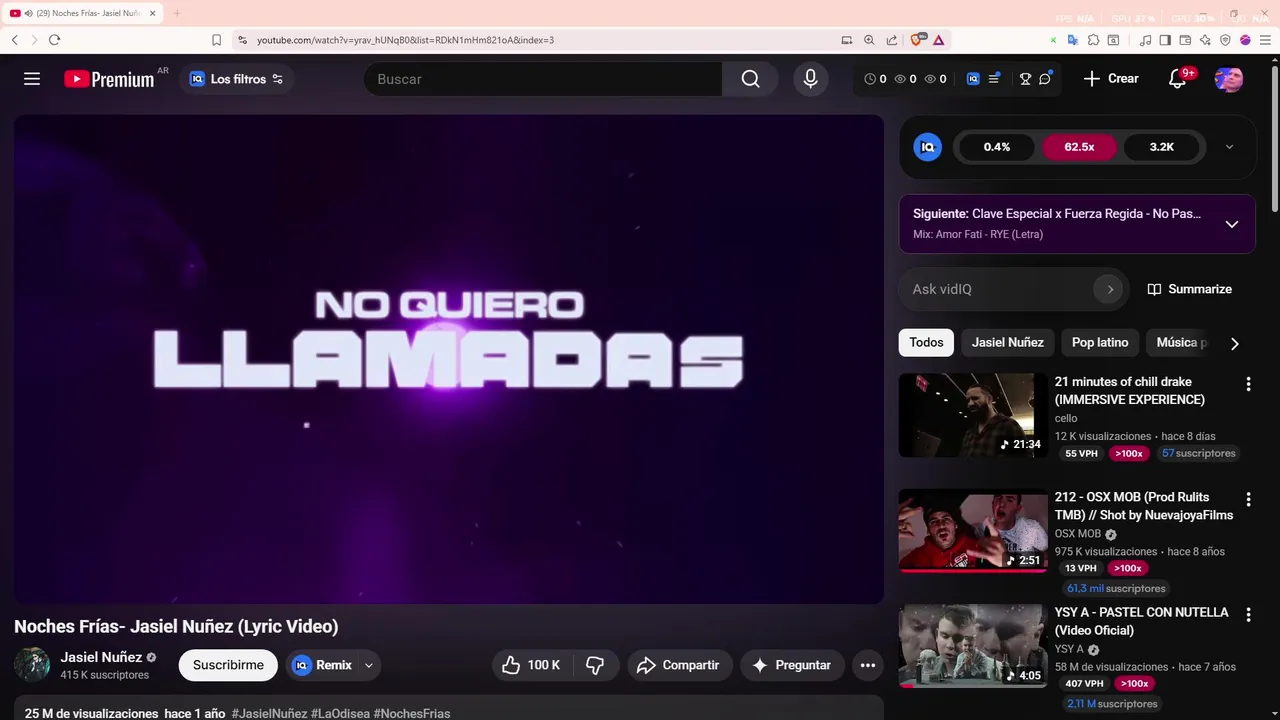Open Los filtros vidIQ filter settings
1280x720 pixels.
[x=237, y=79]
